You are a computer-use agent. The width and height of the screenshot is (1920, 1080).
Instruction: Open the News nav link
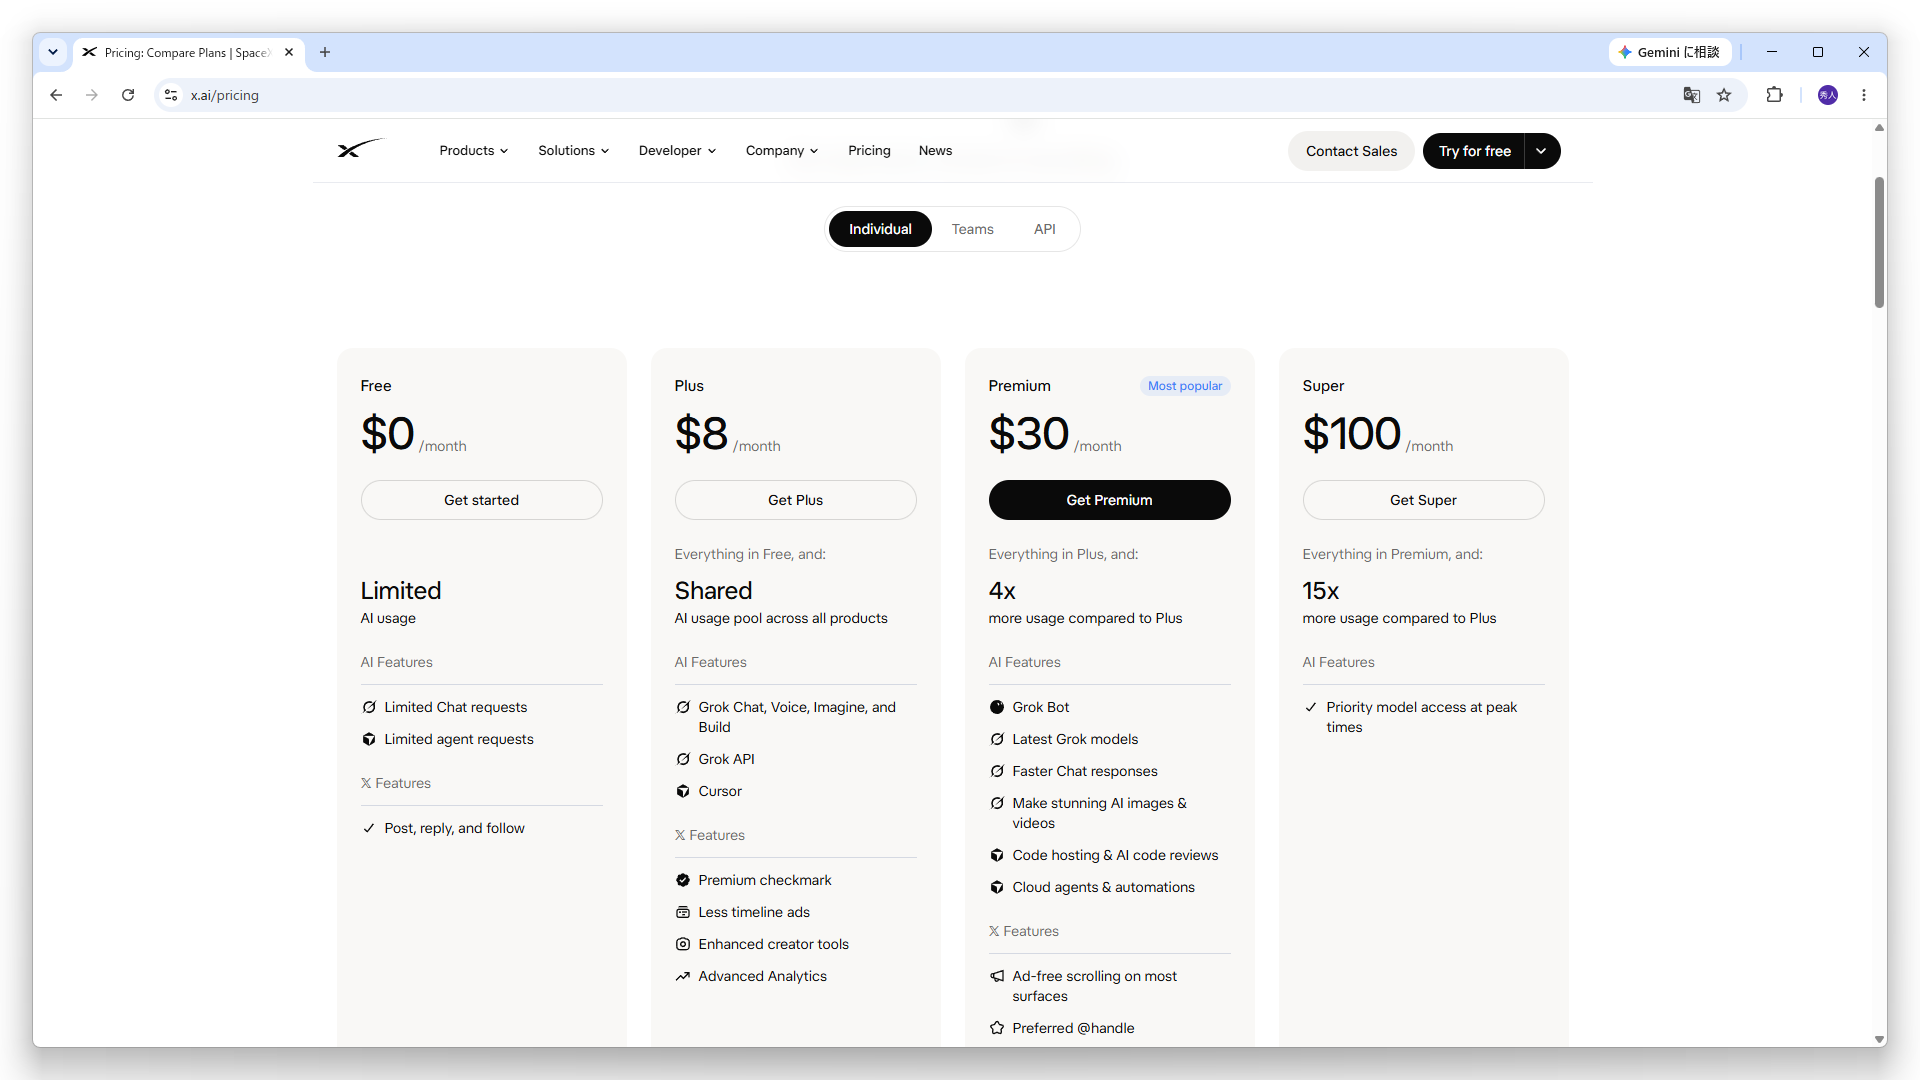coord(935,150)
